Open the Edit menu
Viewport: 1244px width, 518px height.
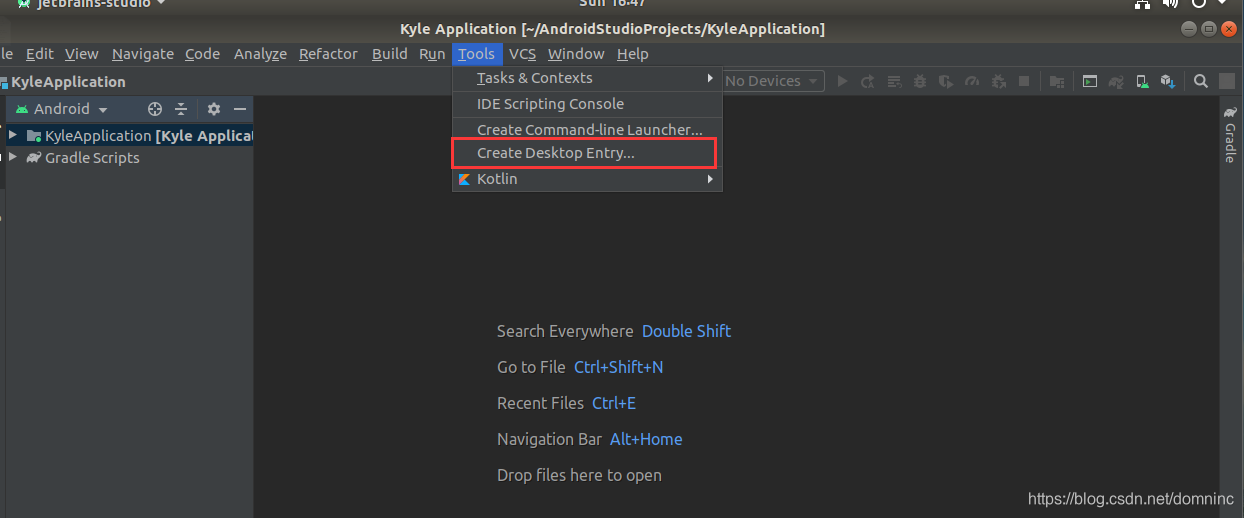pos(40,54)
